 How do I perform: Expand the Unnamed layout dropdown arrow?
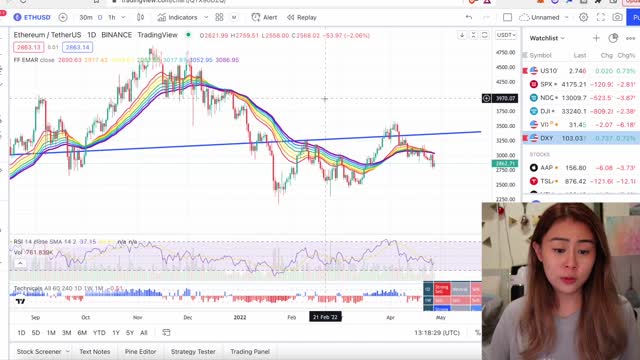coord(566,18)
